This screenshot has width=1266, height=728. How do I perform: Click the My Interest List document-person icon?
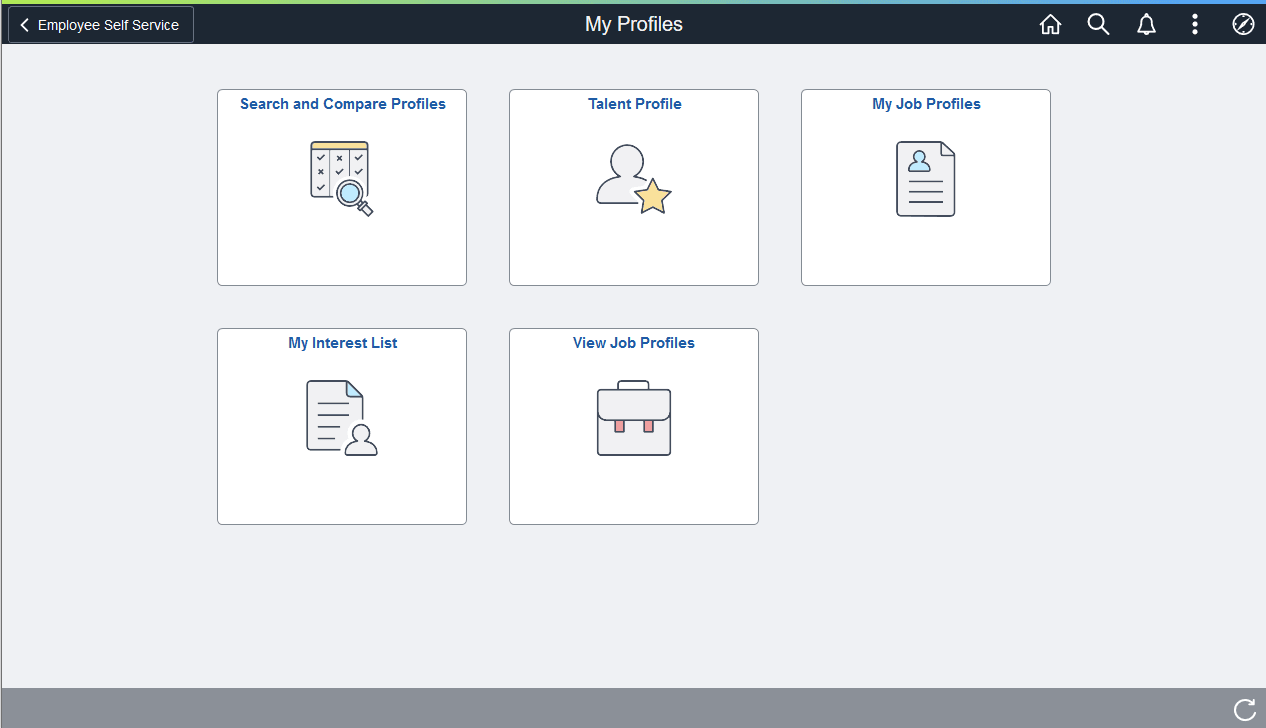341,417
